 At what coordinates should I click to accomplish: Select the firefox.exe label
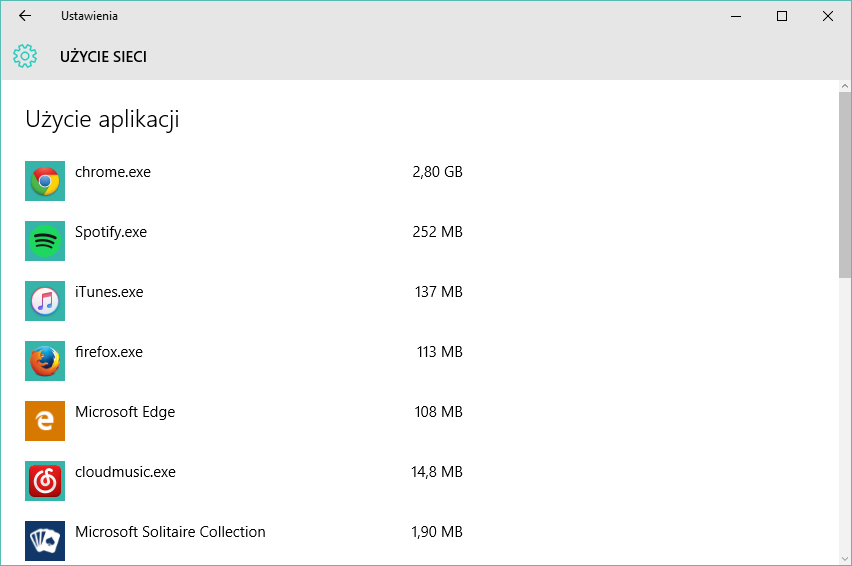pos(109,352)
